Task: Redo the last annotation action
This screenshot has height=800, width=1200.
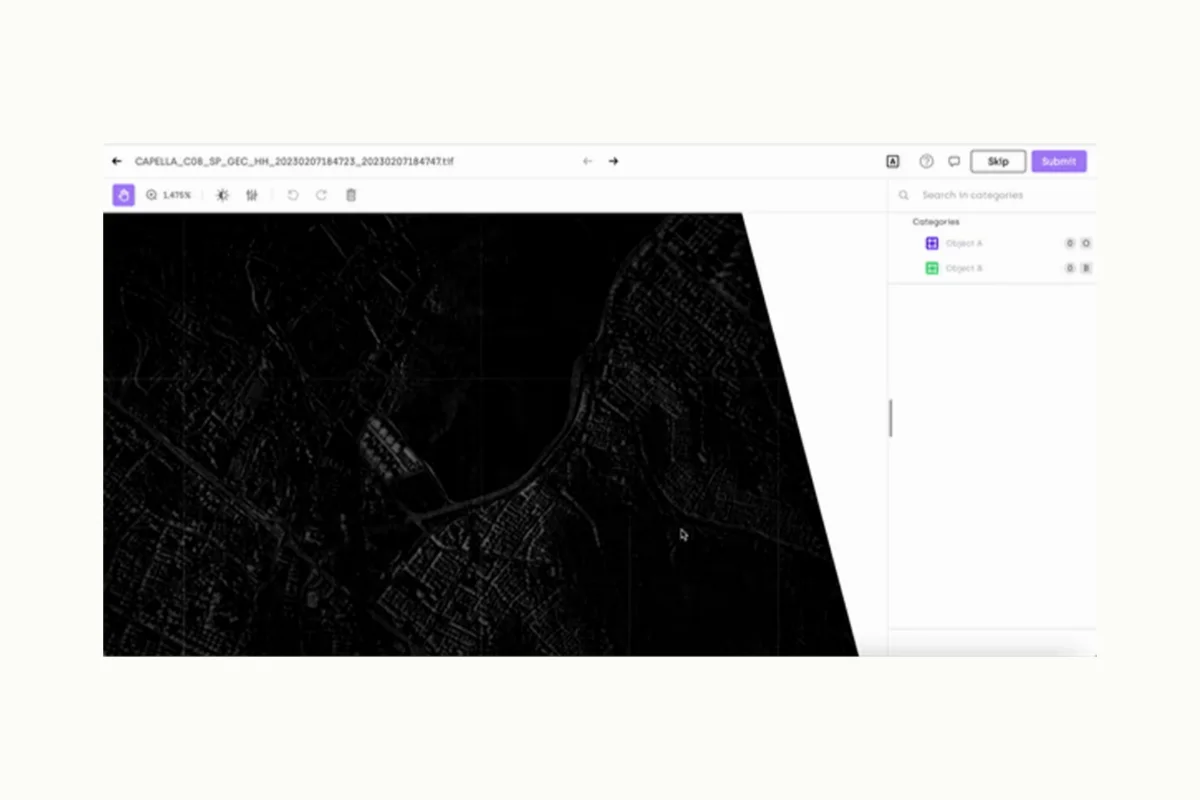Action: click(x=321, y=195)
